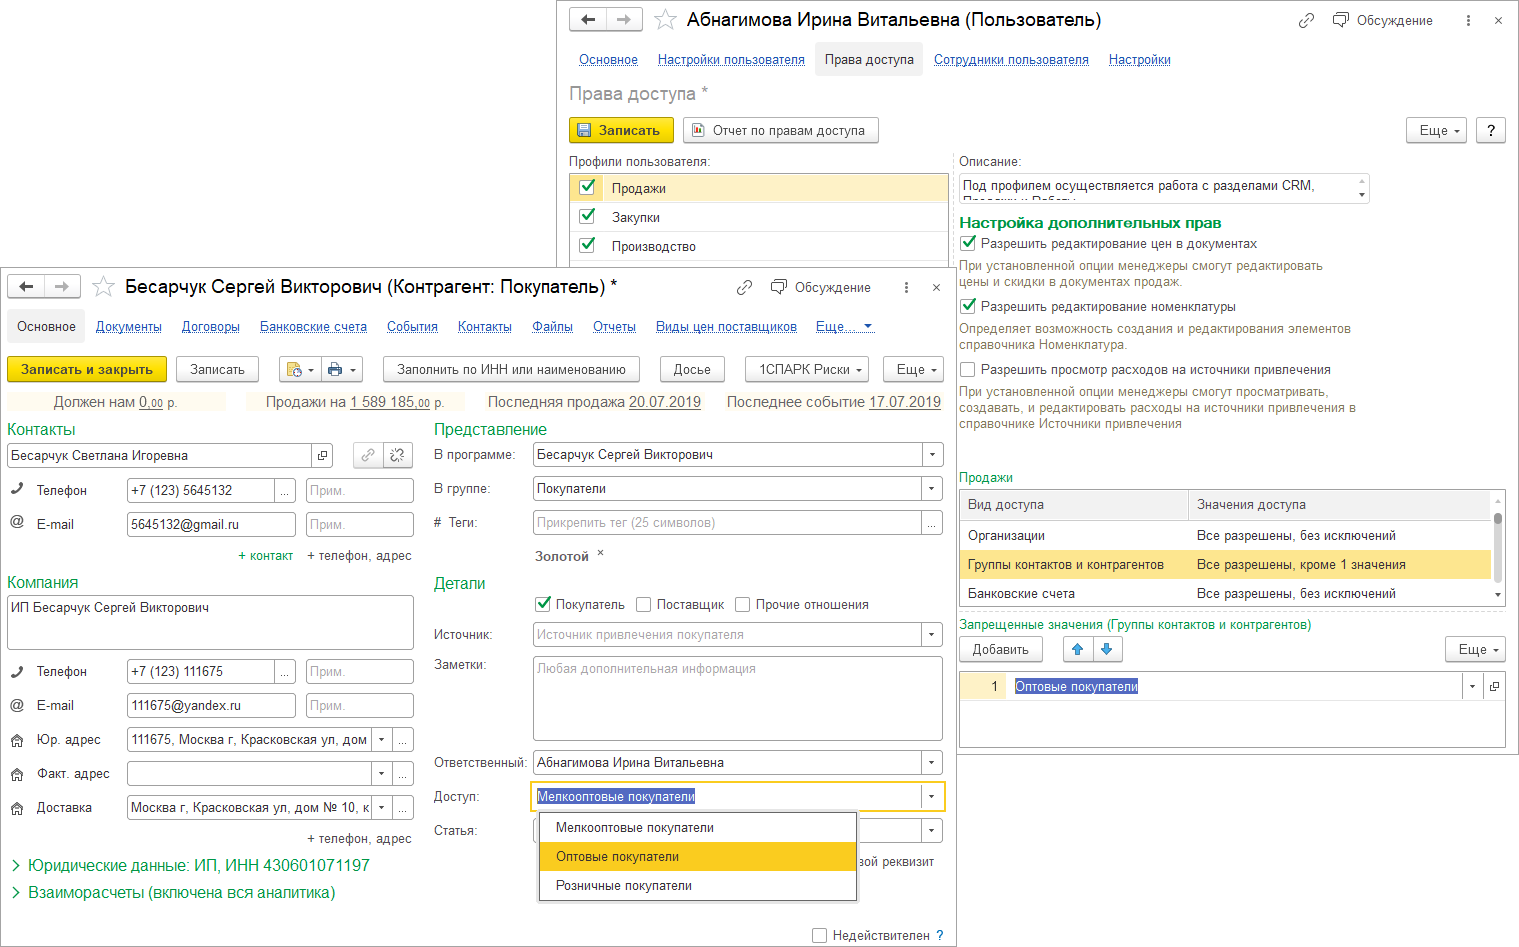The width and height of the screenshot is (1519, 947).
Task: Open Доступ dropdown arrow
Action: tap(931, 796)
